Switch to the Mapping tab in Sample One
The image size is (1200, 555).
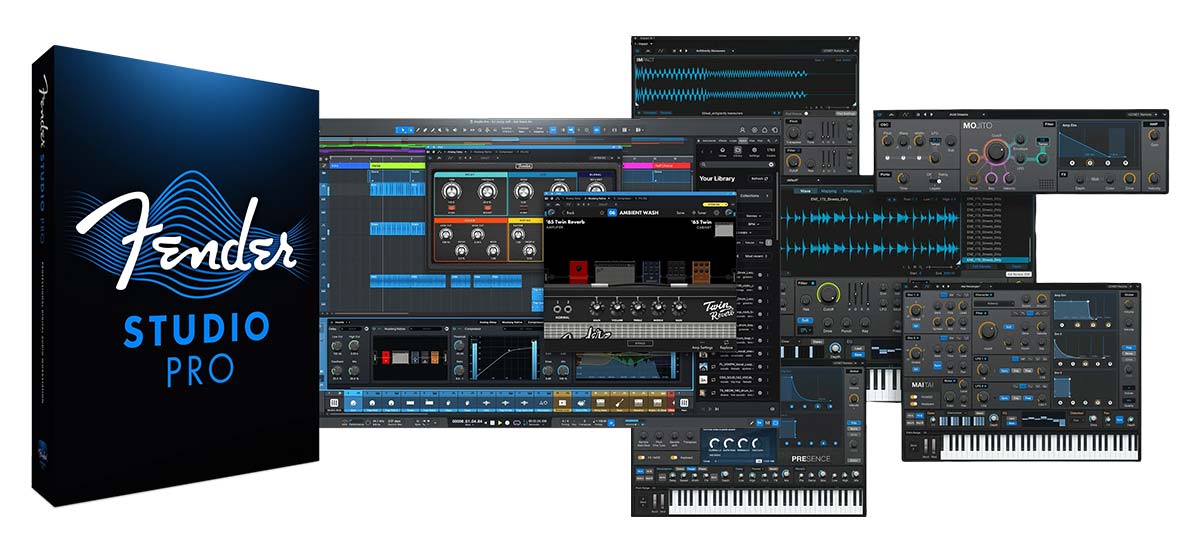pos(829,191)
